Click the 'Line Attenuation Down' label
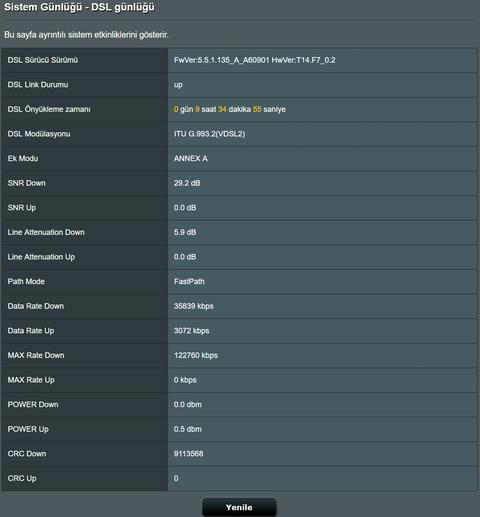 tap(46, 232)
